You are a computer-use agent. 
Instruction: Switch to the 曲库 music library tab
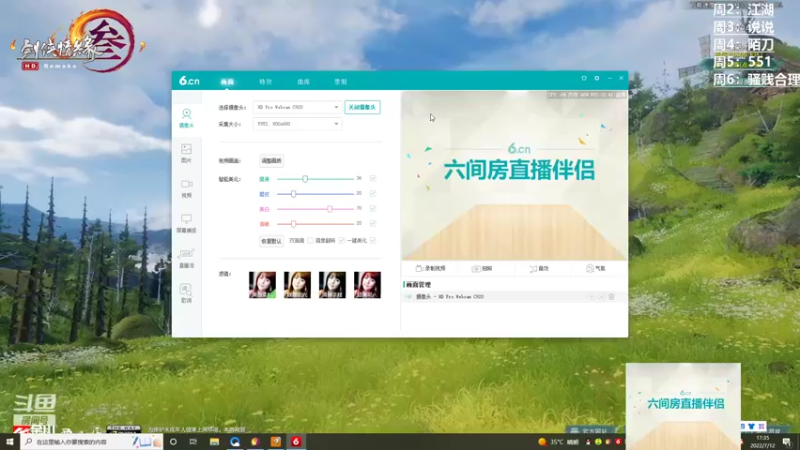click(304, 82)
